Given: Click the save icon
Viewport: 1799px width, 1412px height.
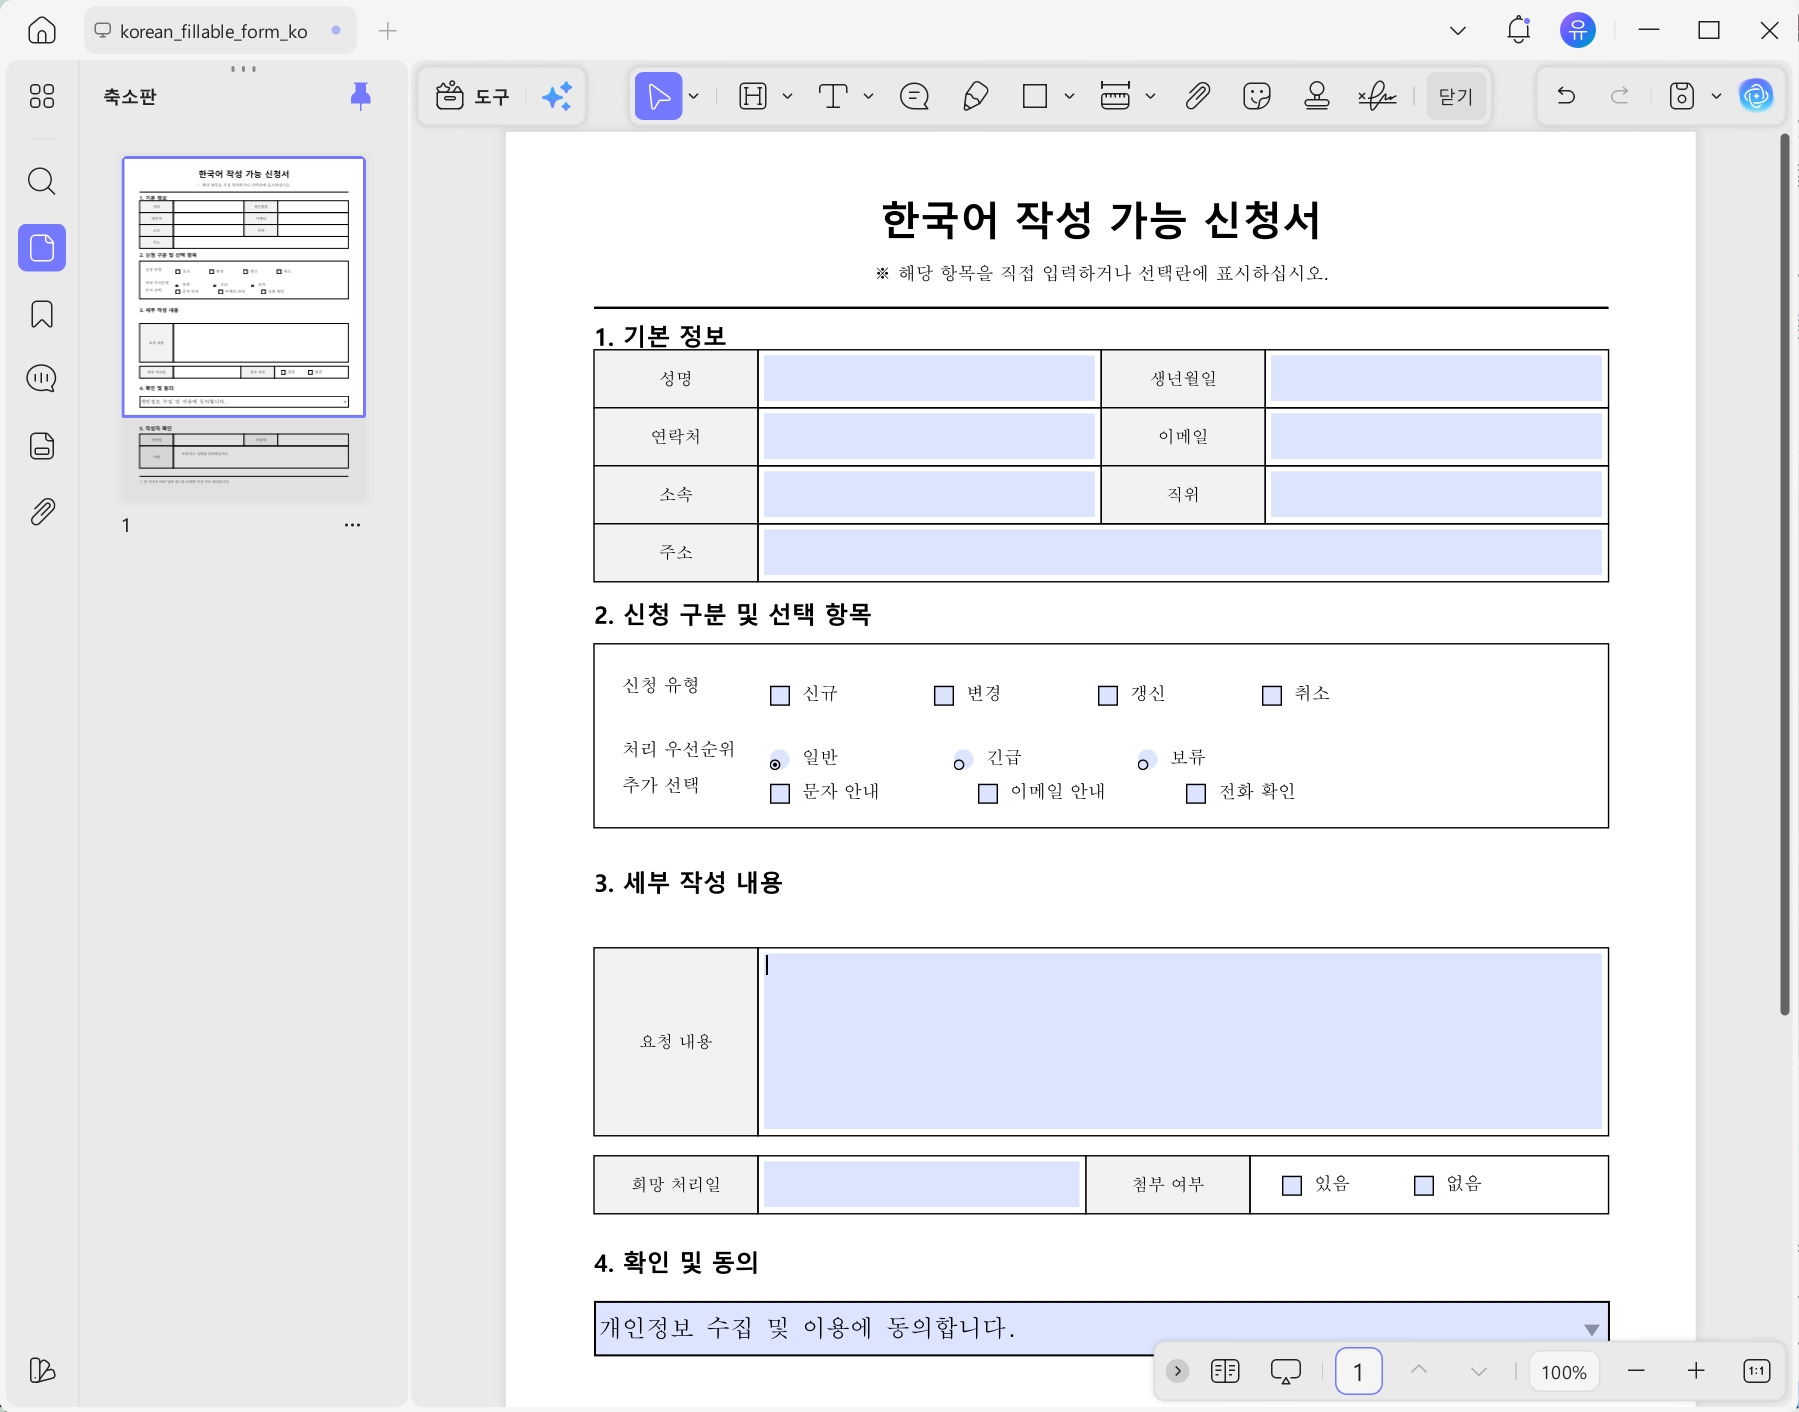Looking at the screenshot, I should pyautogui.click(x=1682, y=96).
